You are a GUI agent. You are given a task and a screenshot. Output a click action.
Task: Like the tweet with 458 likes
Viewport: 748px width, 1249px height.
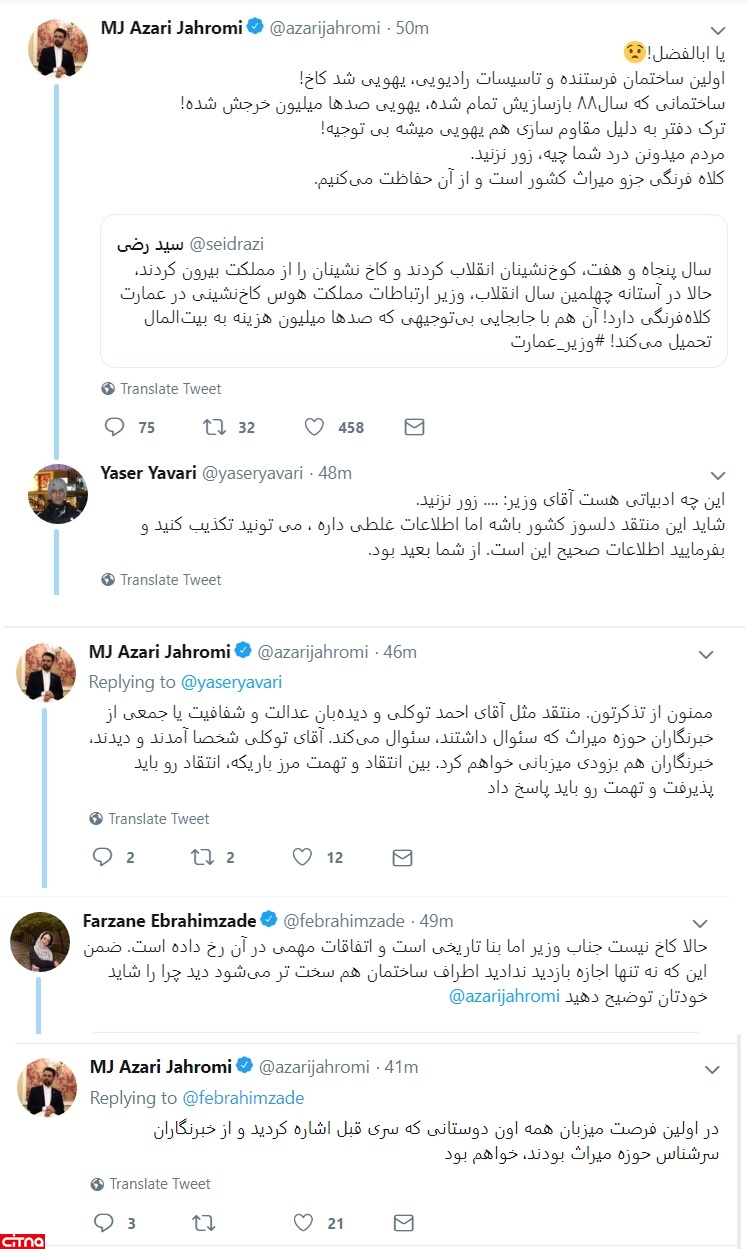[314, 427]
